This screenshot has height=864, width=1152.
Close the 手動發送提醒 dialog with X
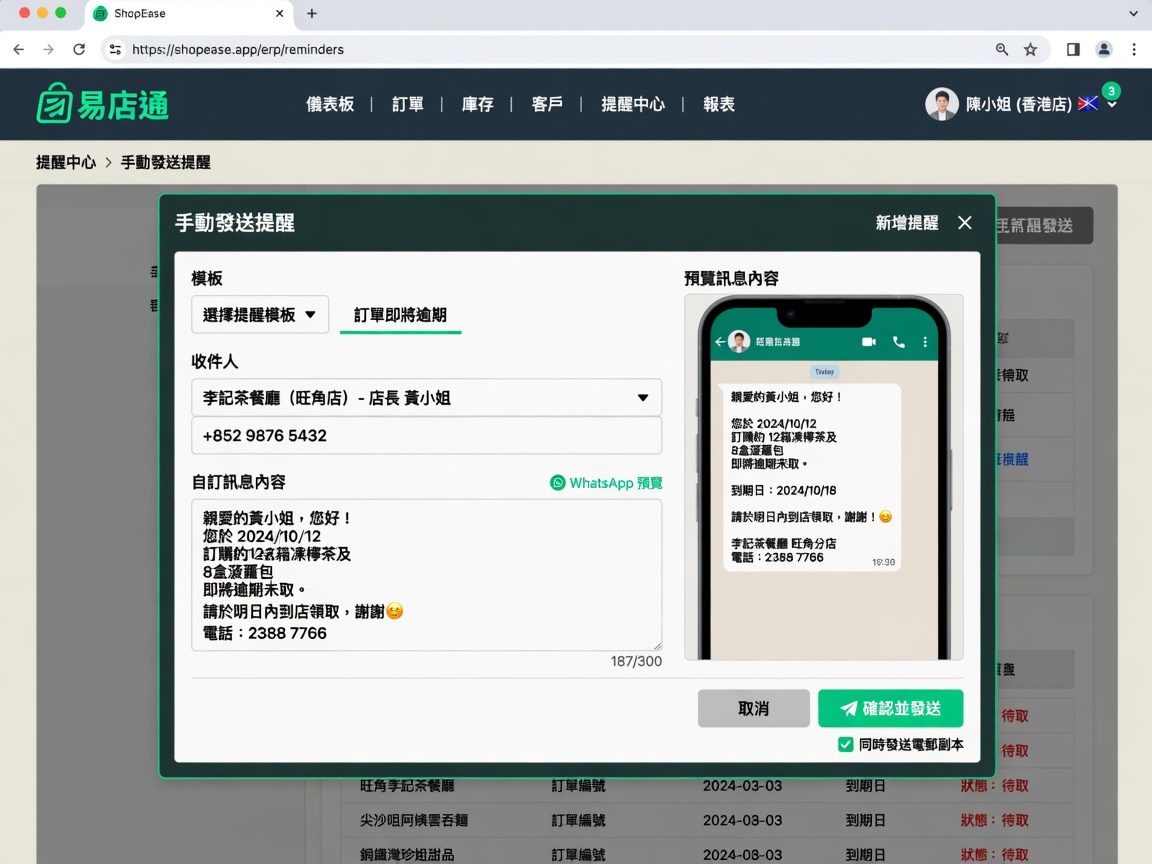tap(965, 223)
